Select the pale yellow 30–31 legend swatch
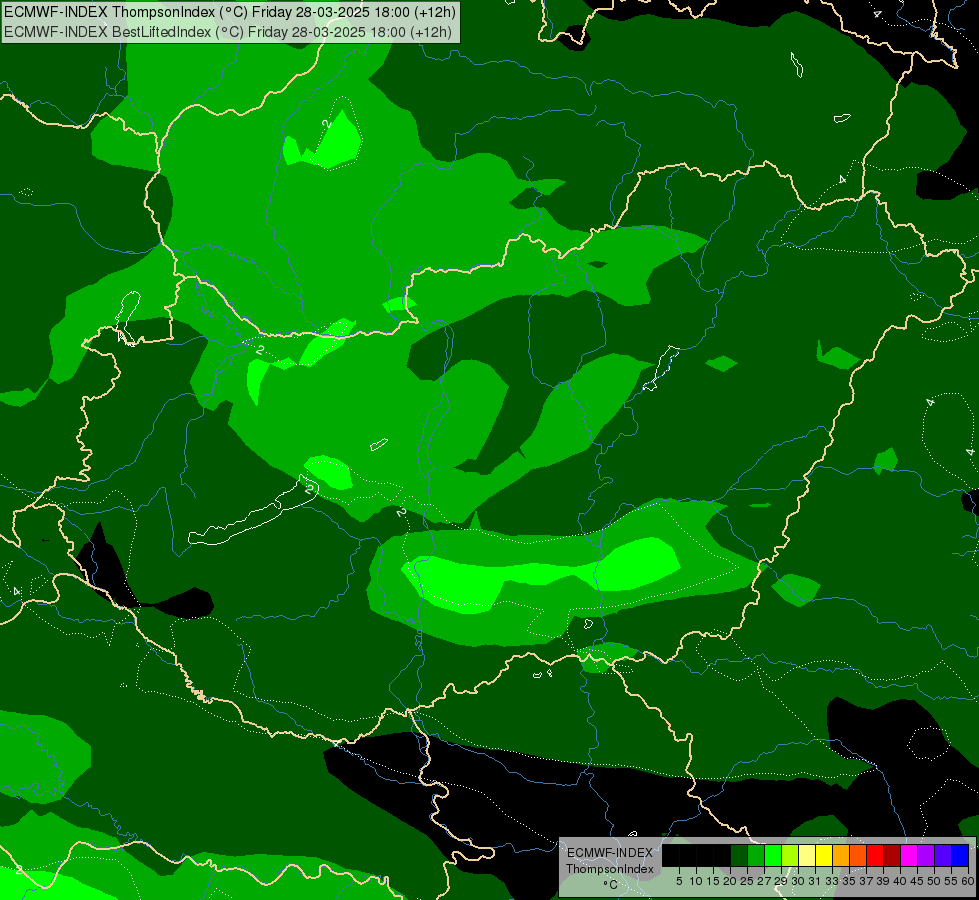The width and height of the screenshot is (979, 900). [807, 855]
